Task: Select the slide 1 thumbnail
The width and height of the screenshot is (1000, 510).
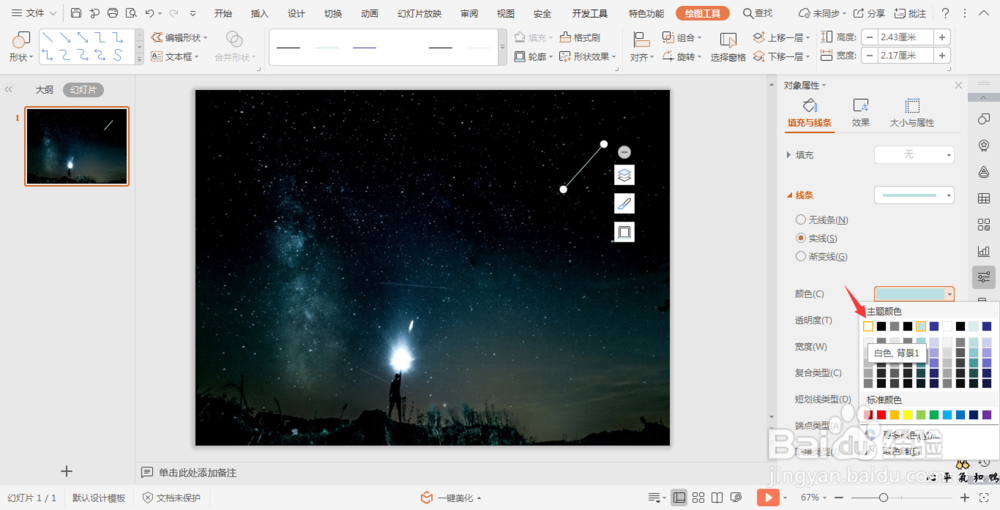Action: (x=77, y=146)
